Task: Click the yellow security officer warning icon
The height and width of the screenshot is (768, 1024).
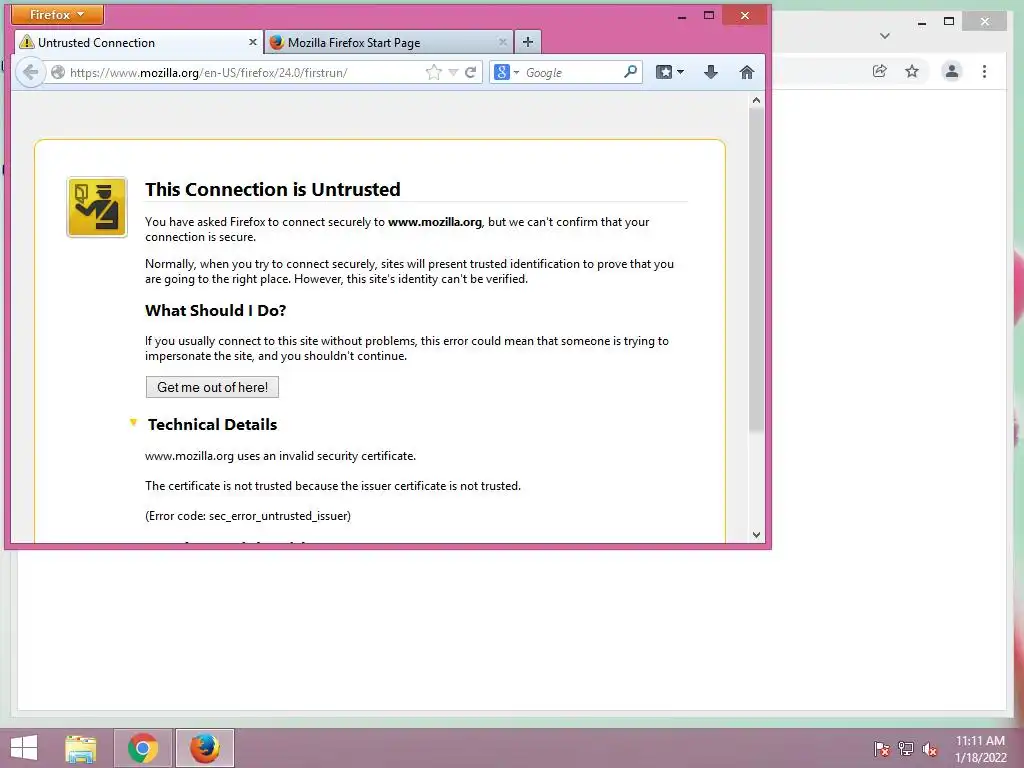Action: click(x=97, y=207)
